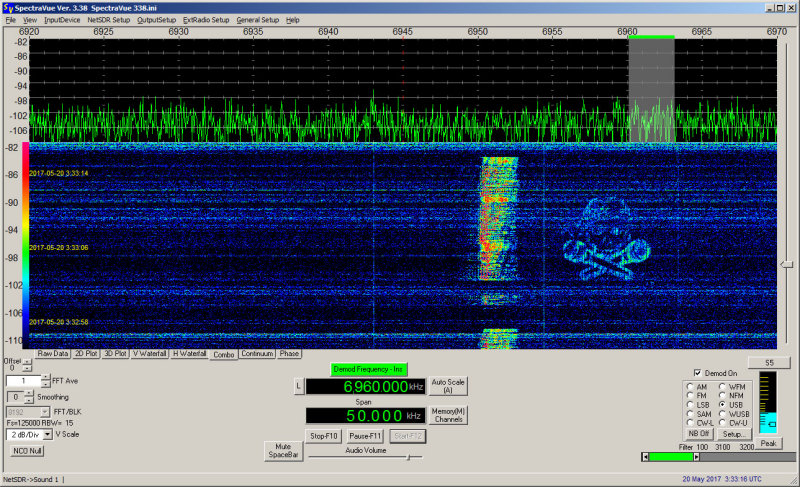This screenshot has height=487, width=800.
Task: Switch to the 3D Plot tab
Action: pyautogui.click(x=115, y=353)
